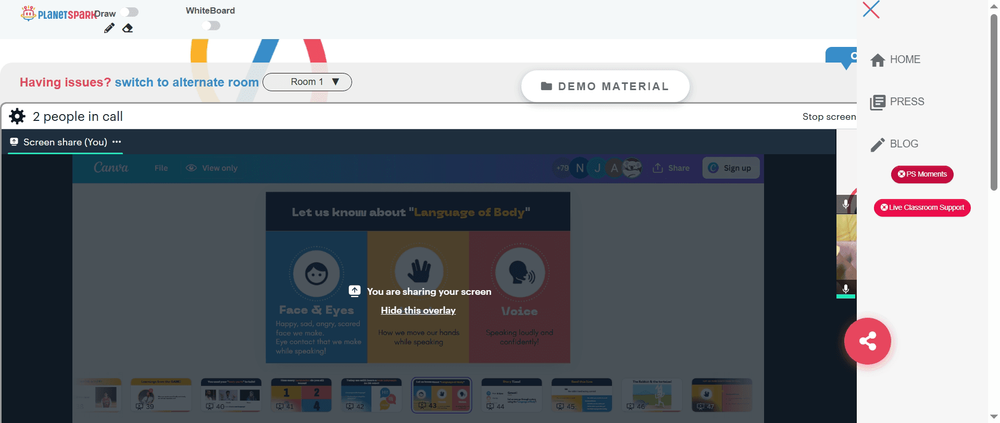Click the side panel vertical scrollbar
Viewport: 1000px width, 423px height.
coord(994,102)
